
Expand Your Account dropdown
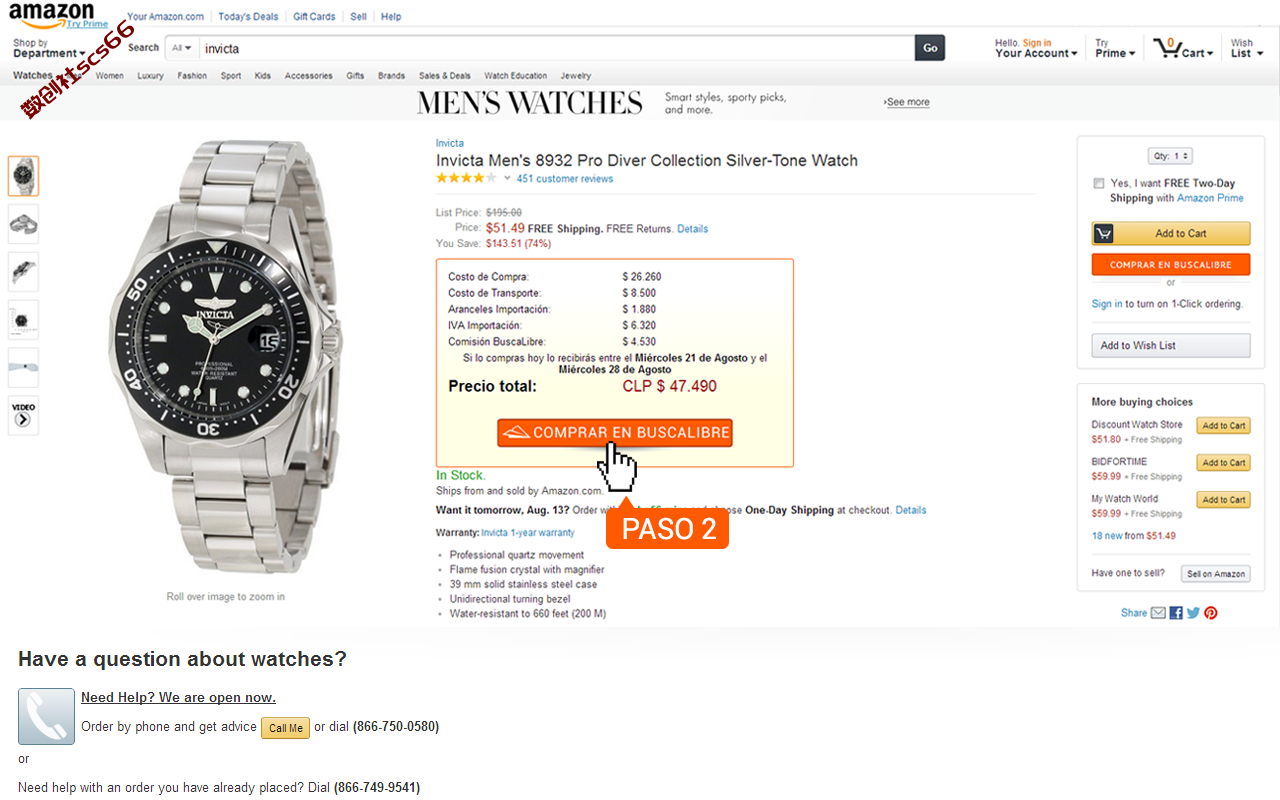[x=1036, y=53]
